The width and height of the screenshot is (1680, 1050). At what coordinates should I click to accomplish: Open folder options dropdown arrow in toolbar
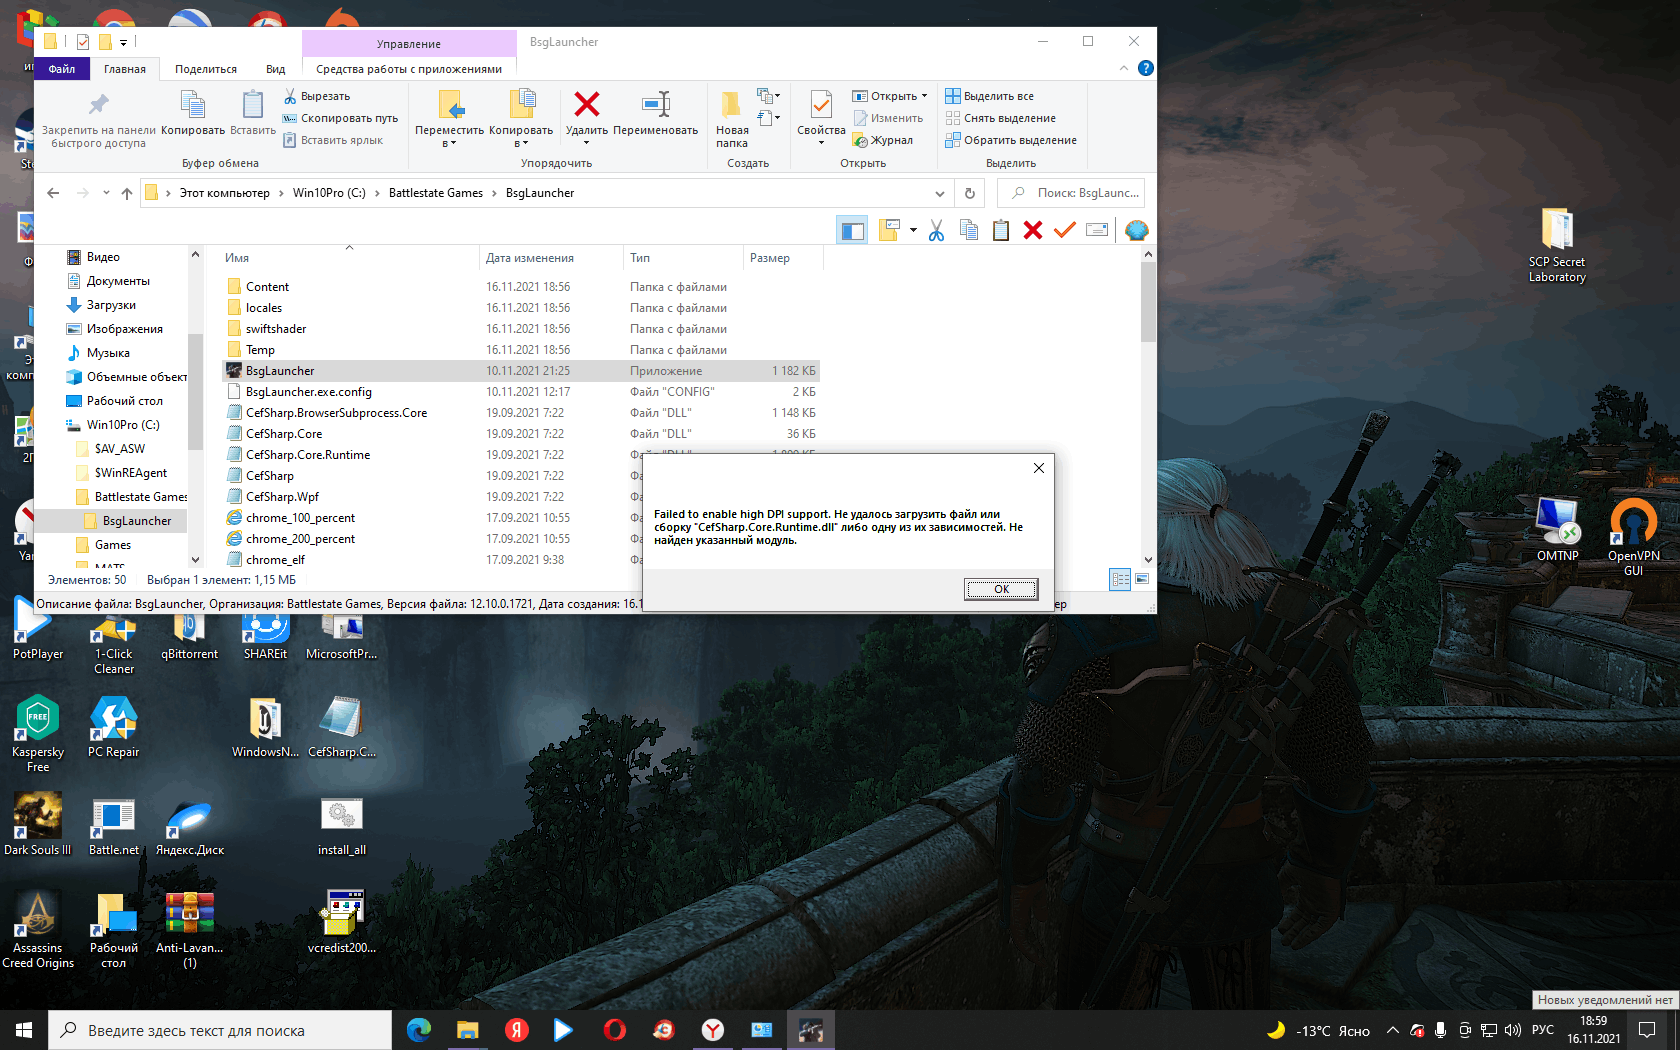tap(913, 231)
